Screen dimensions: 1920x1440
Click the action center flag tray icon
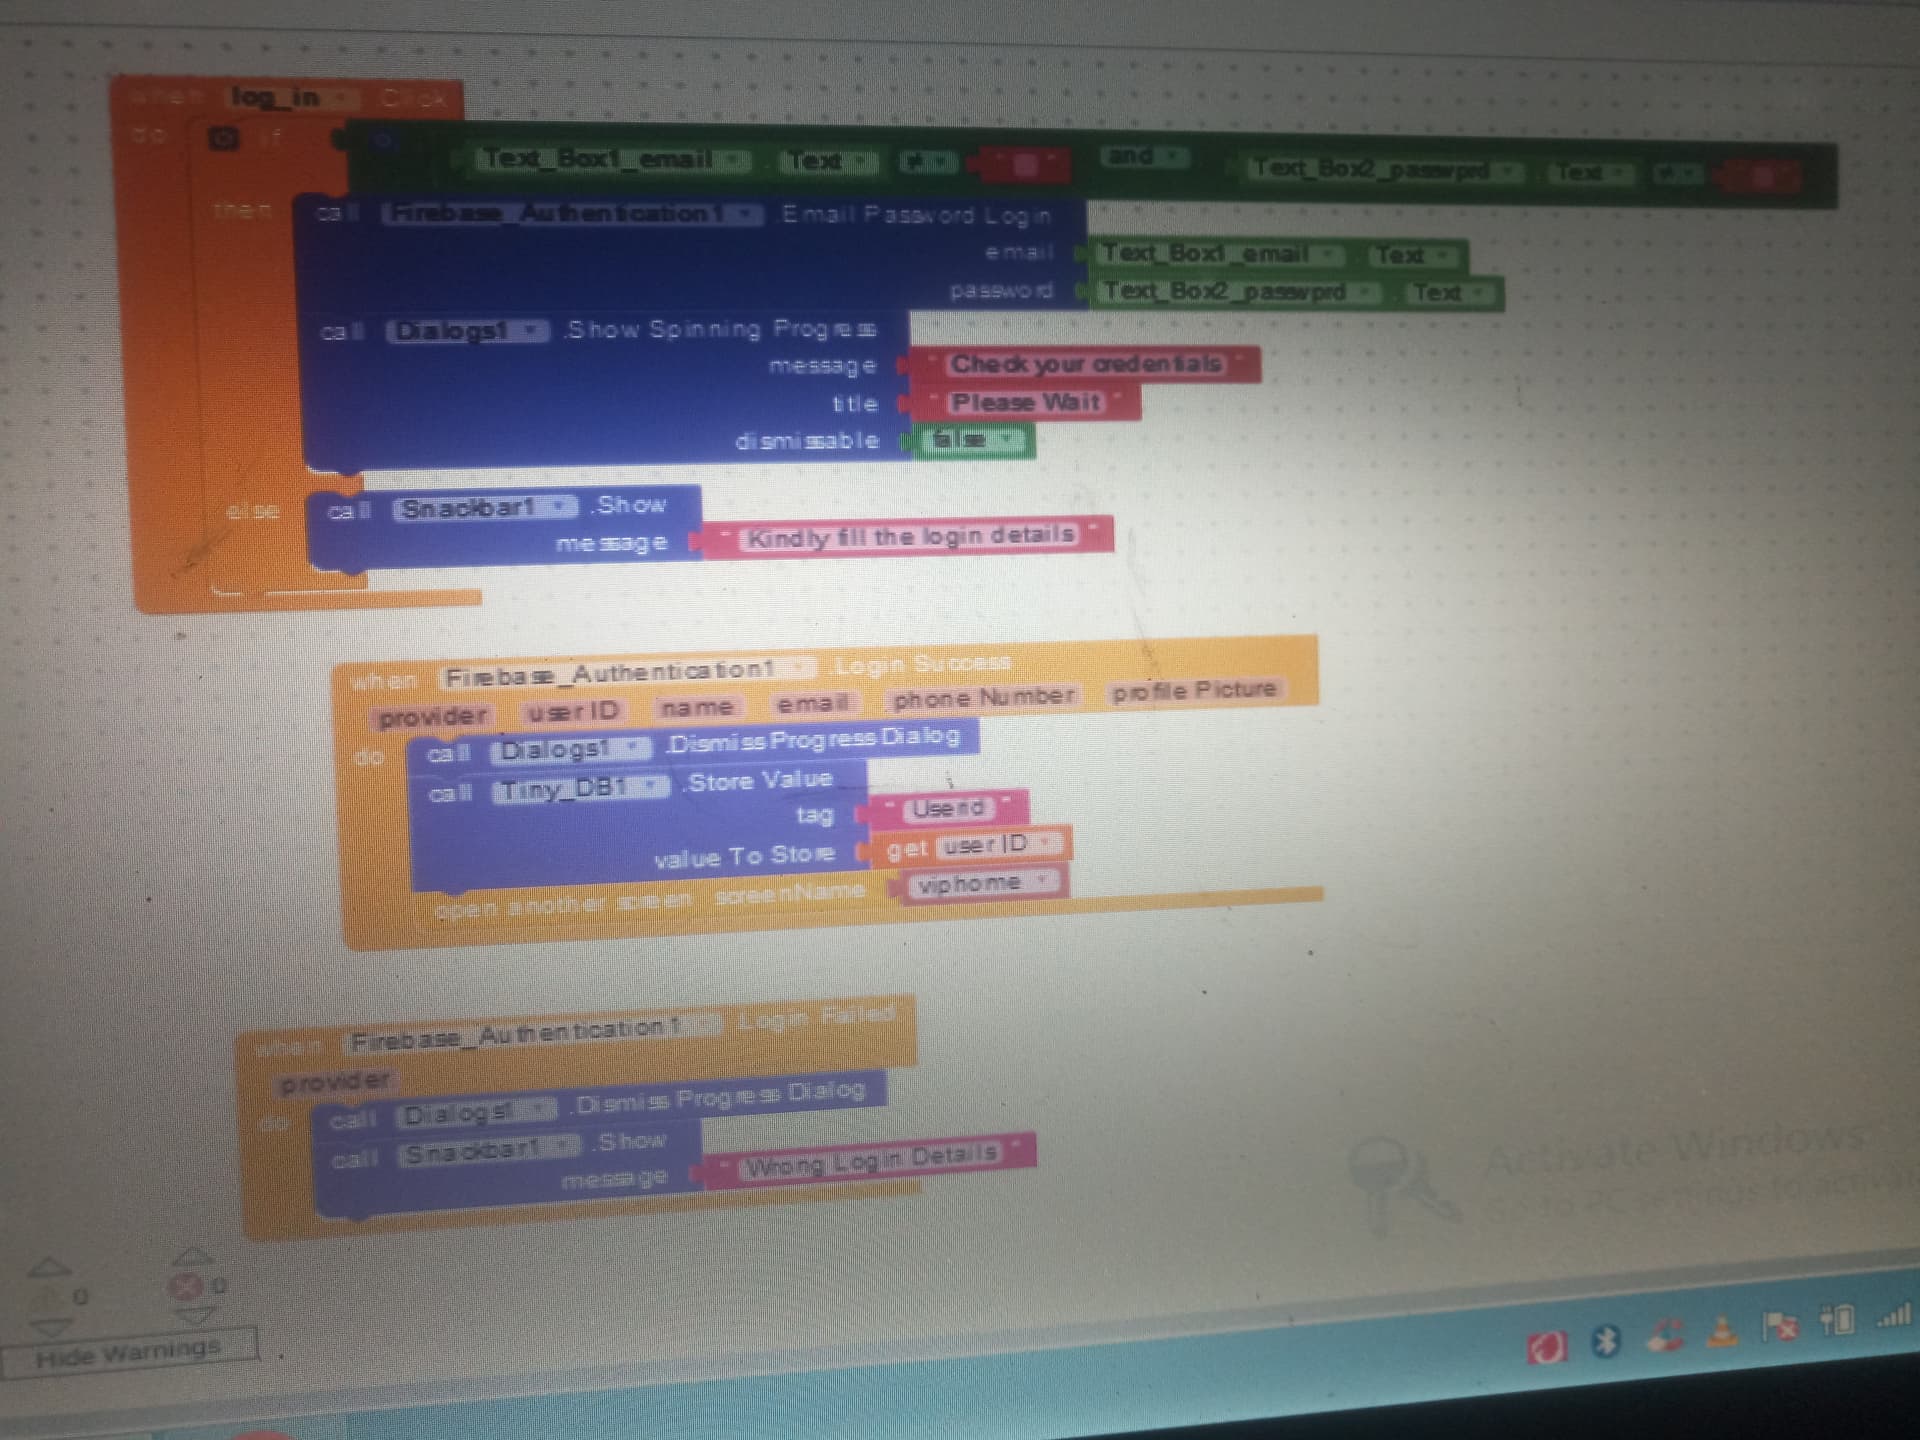(x=1779, y=1326)
